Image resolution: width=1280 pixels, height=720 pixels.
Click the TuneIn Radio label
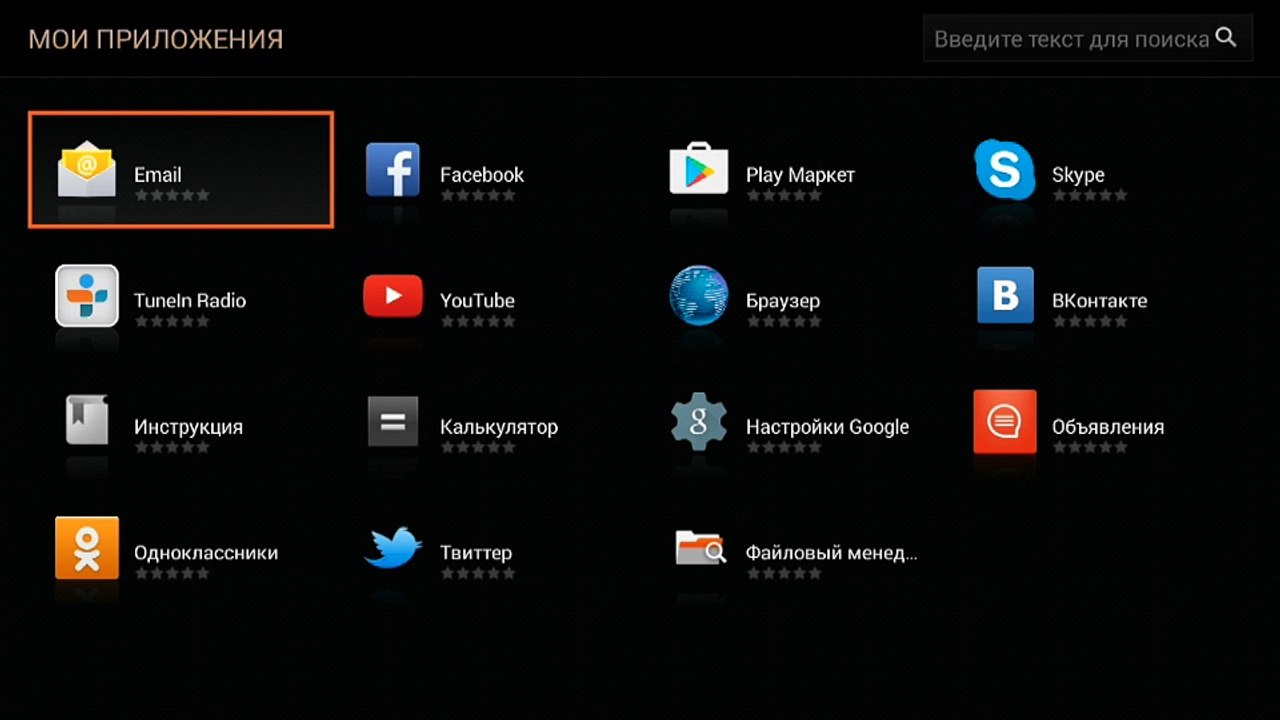190,300
